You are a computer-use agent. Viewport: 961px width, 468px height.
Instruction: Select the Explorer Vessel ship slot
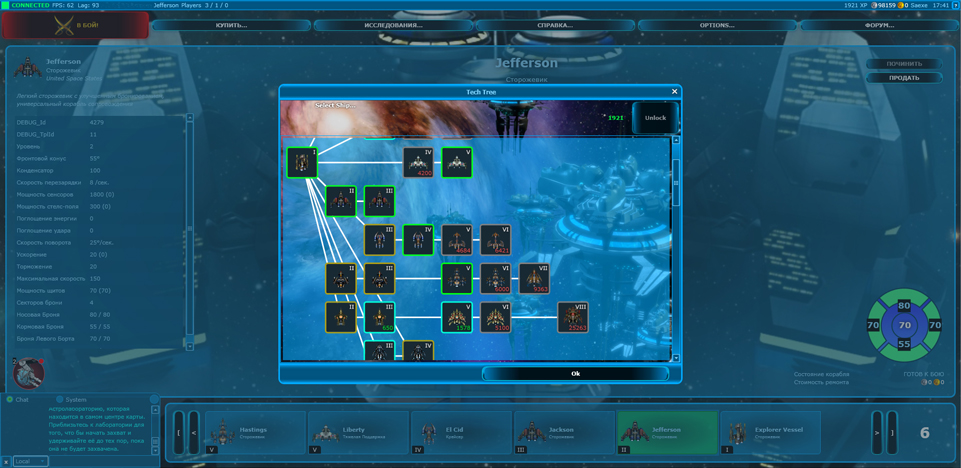point(770,432)
